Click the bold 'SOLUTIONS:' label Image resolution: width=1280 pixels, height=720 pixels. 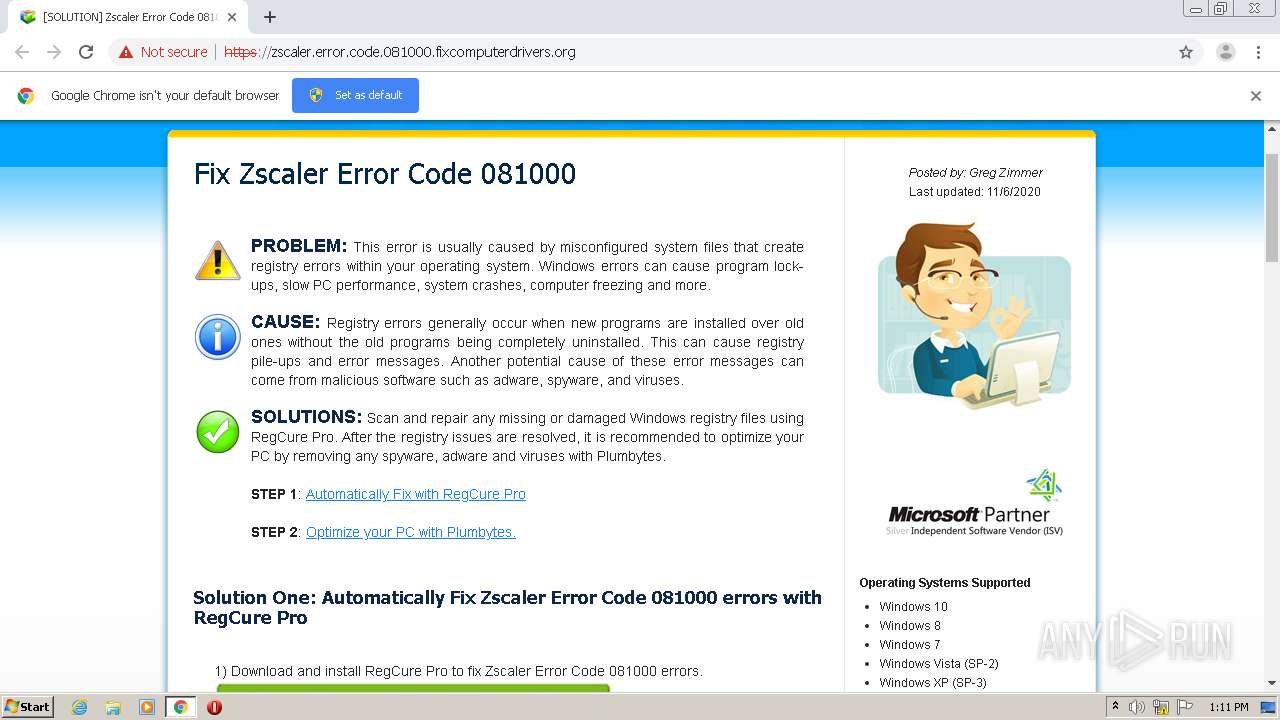(306, 417)
